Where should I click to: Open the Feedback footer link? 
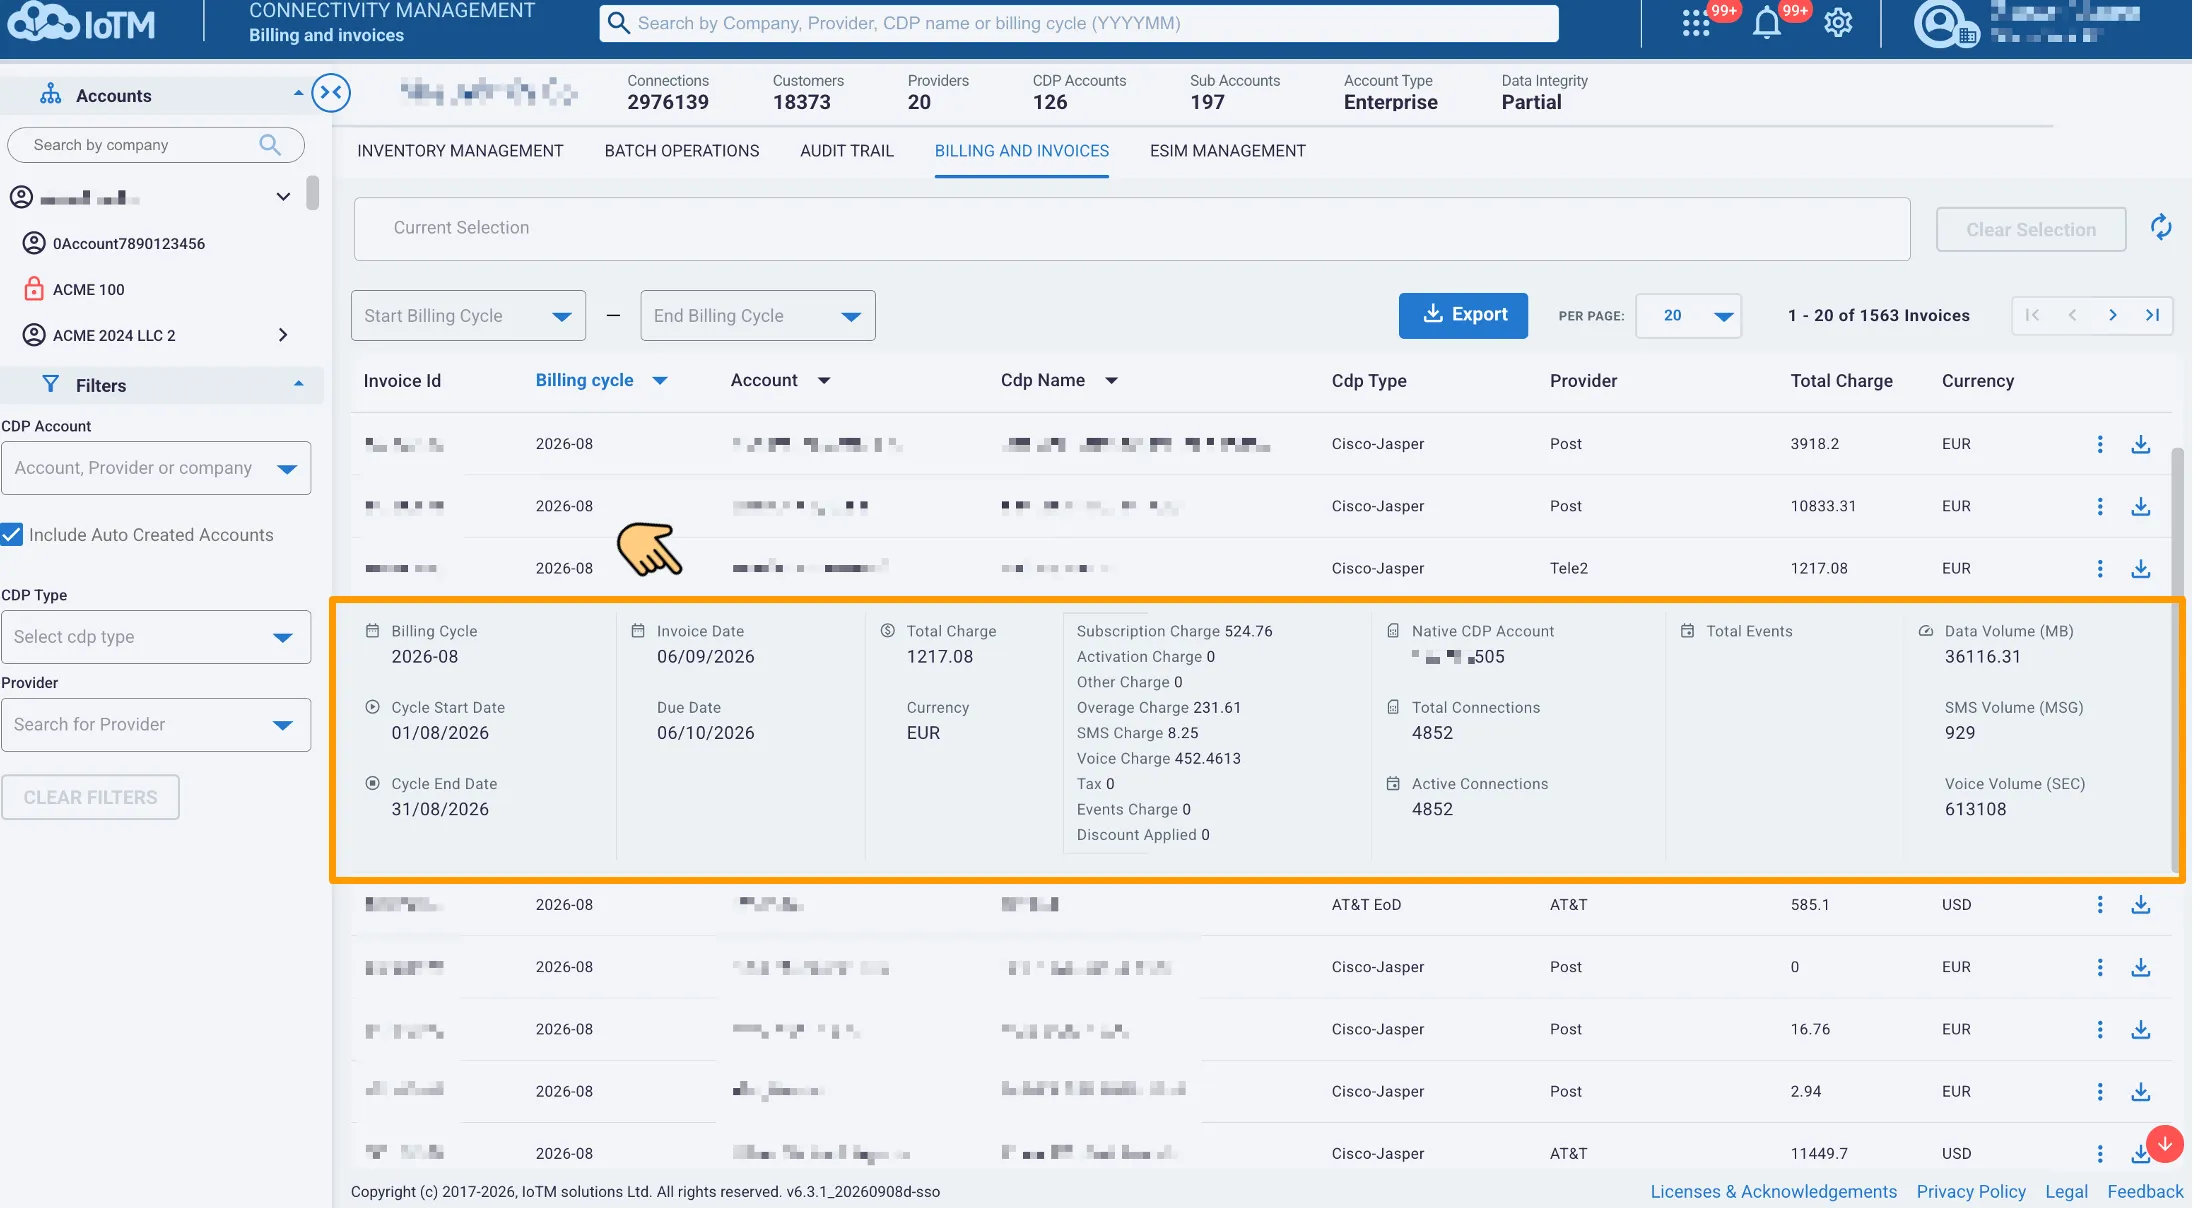[x=2145, y=1192]
